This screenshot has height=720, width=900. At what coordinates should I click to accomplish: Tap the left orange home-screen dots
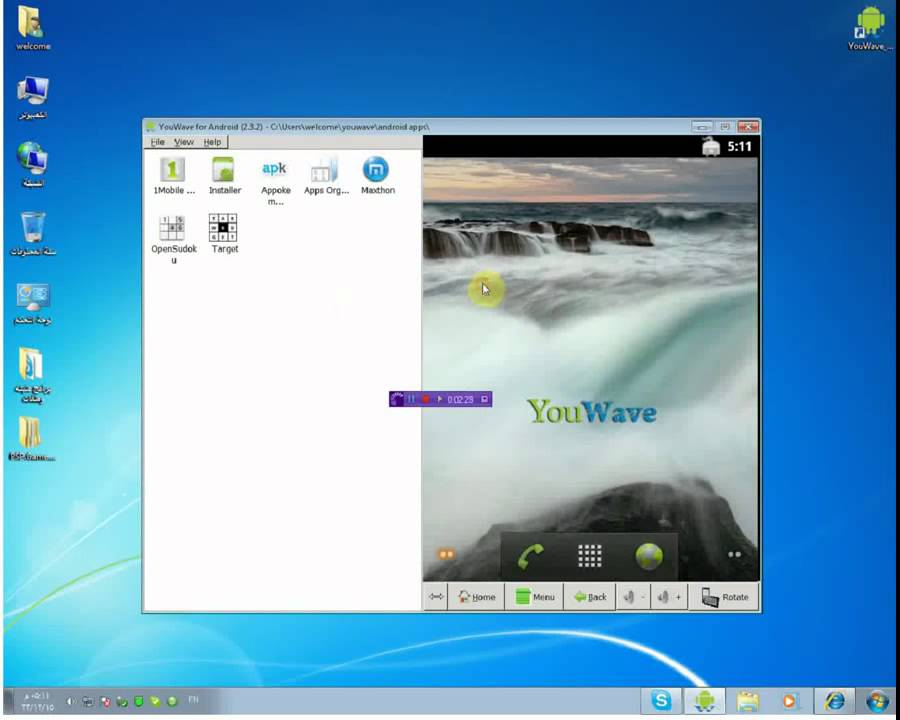446,554
